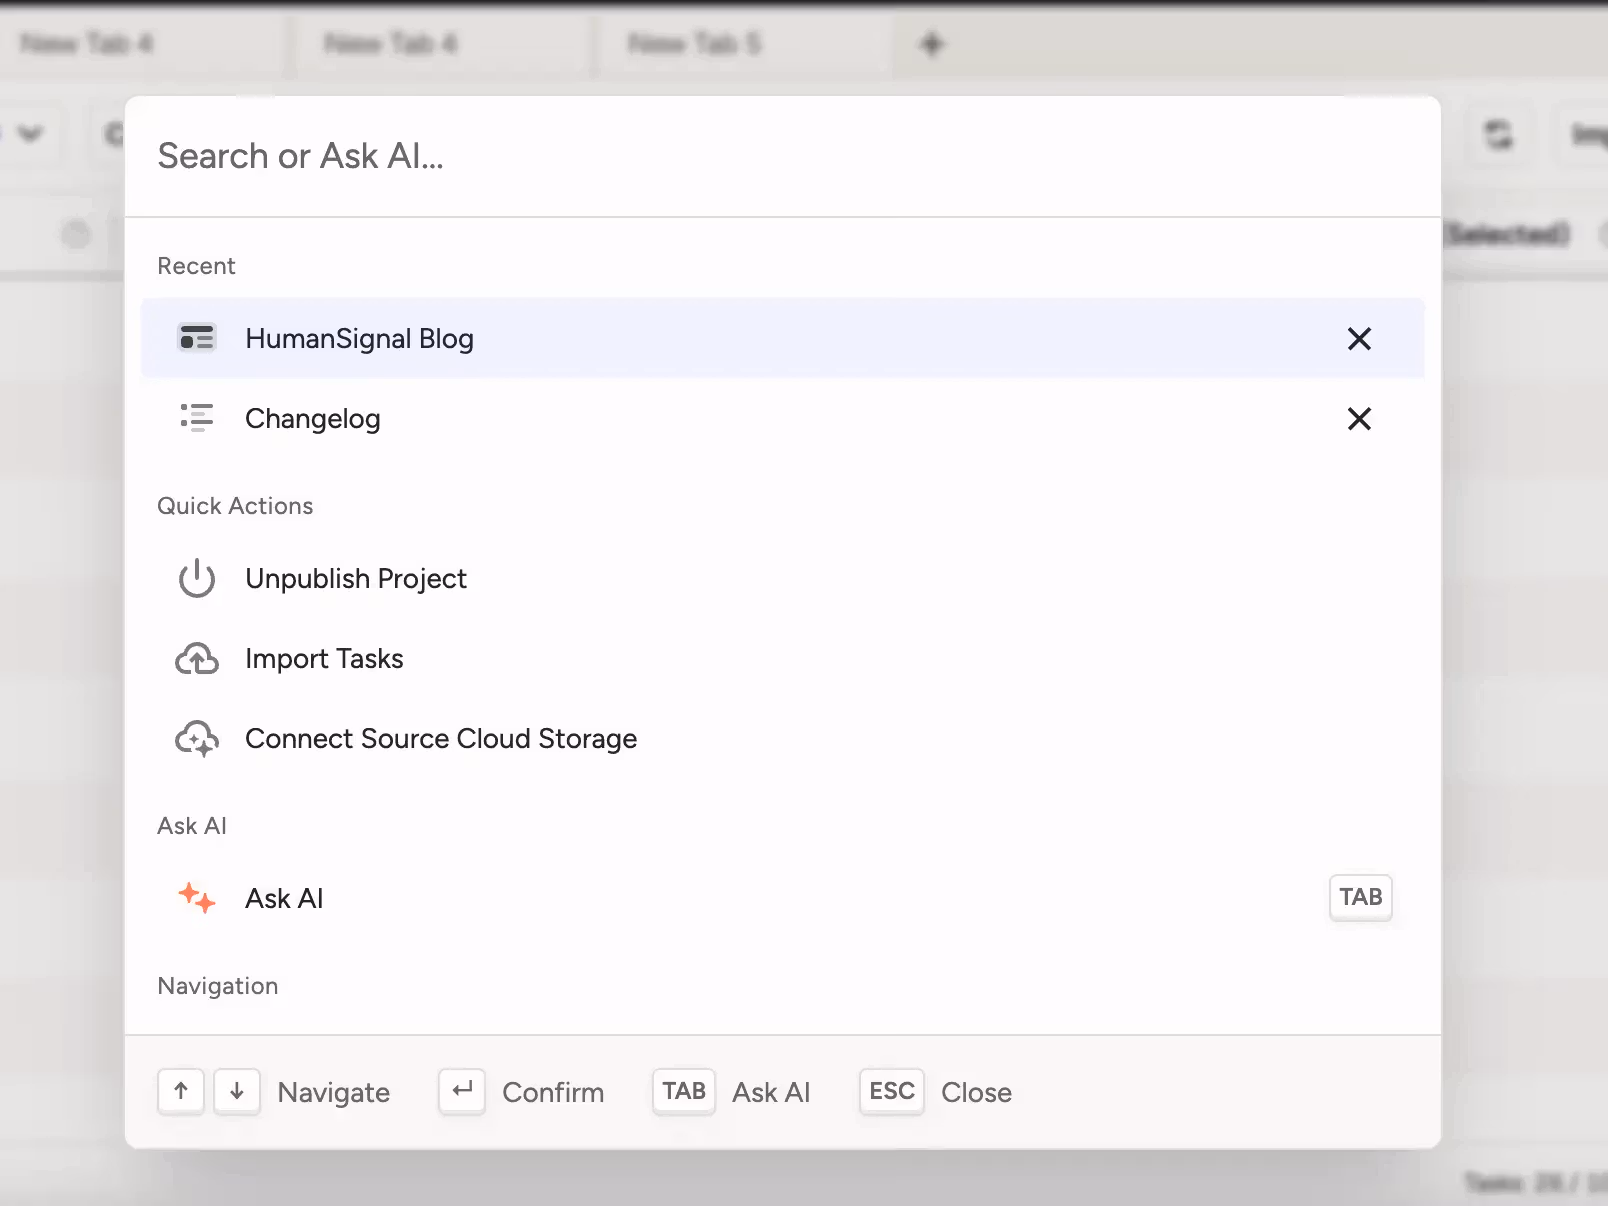Click the Changelog list icon

point(197,418)
